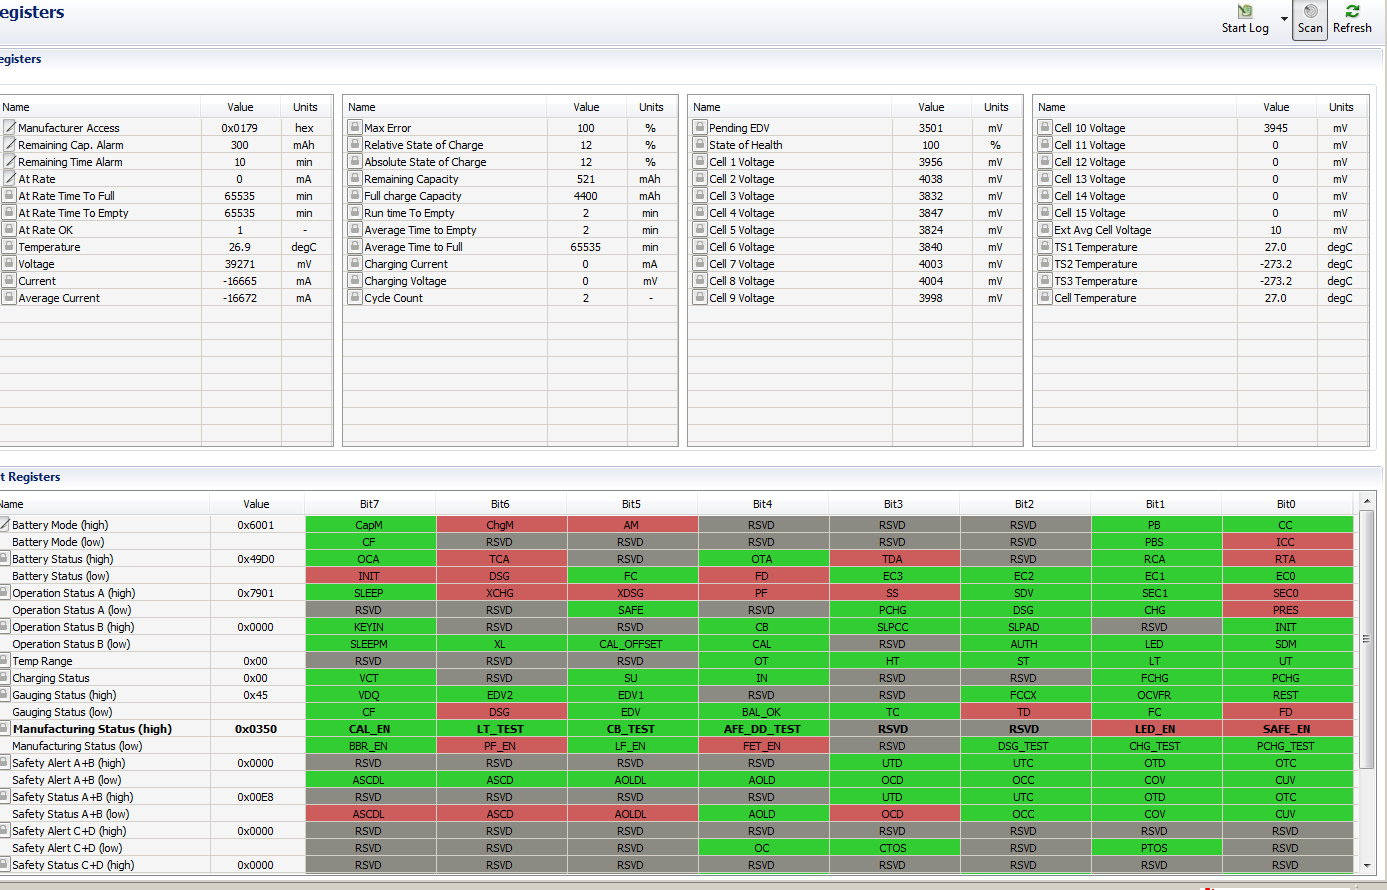Click the OCVFR bit cell in Gauging Status
Screen dimensions: 1387x890
1156,695
